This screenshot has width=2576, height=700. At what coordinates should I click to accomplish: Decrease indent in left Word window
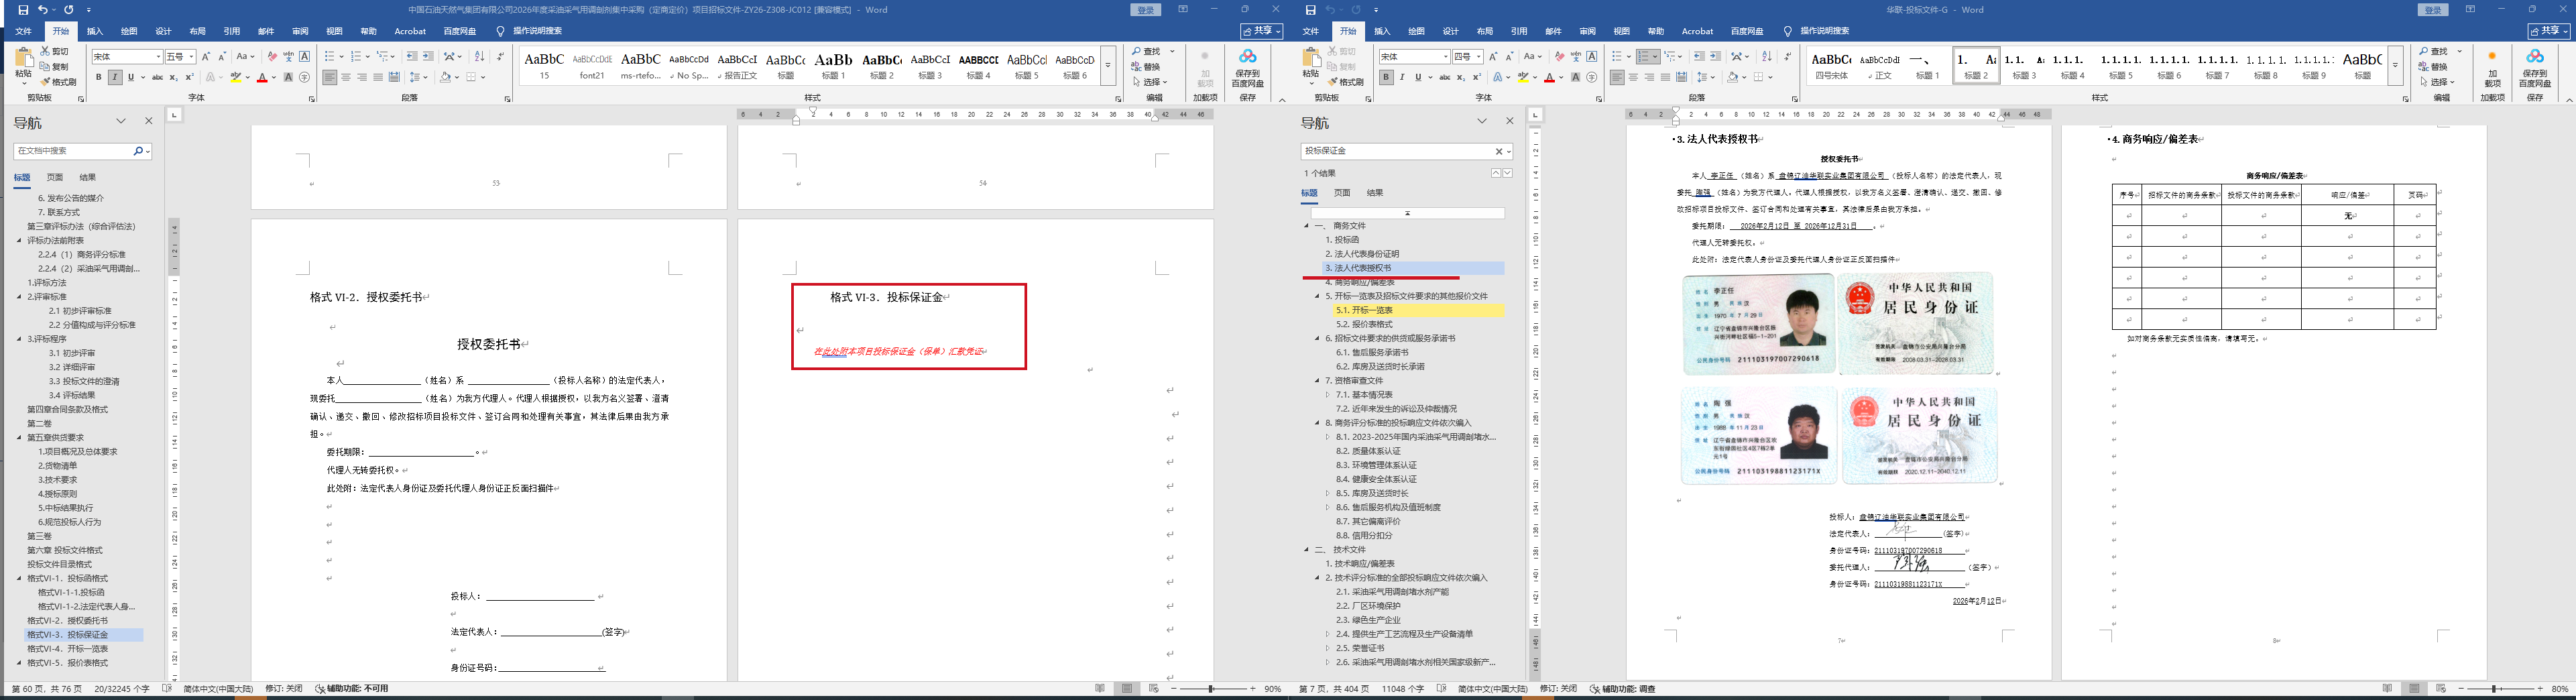pos(412,57)
